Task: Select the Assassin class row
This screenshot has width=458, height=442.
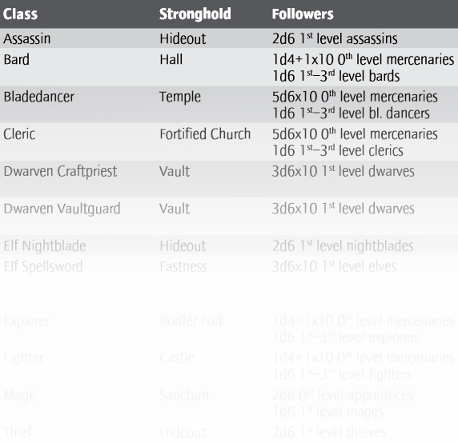Action: pos(229,38)
